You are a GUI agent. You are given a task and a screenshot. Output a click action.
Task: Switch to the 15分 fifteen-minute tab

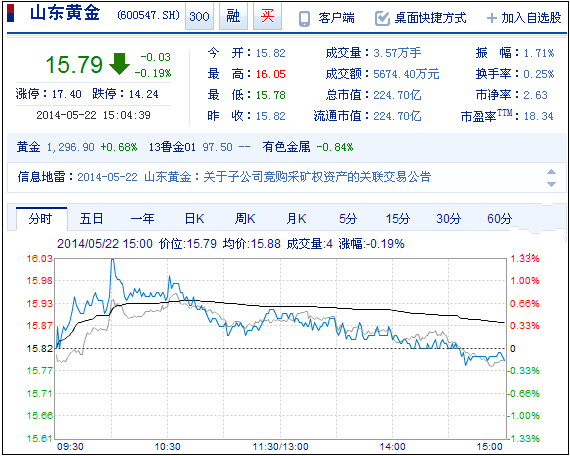pos(398,219)
